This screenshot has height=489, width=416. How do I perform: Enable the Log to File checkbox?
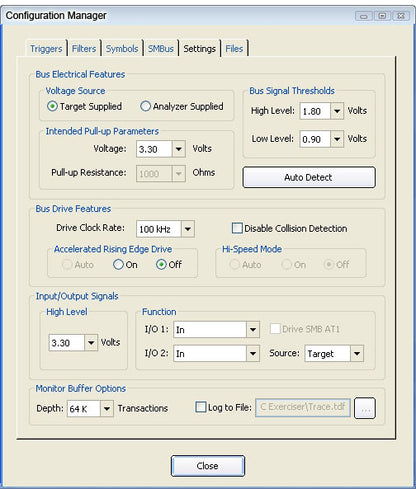pos(201,407)
